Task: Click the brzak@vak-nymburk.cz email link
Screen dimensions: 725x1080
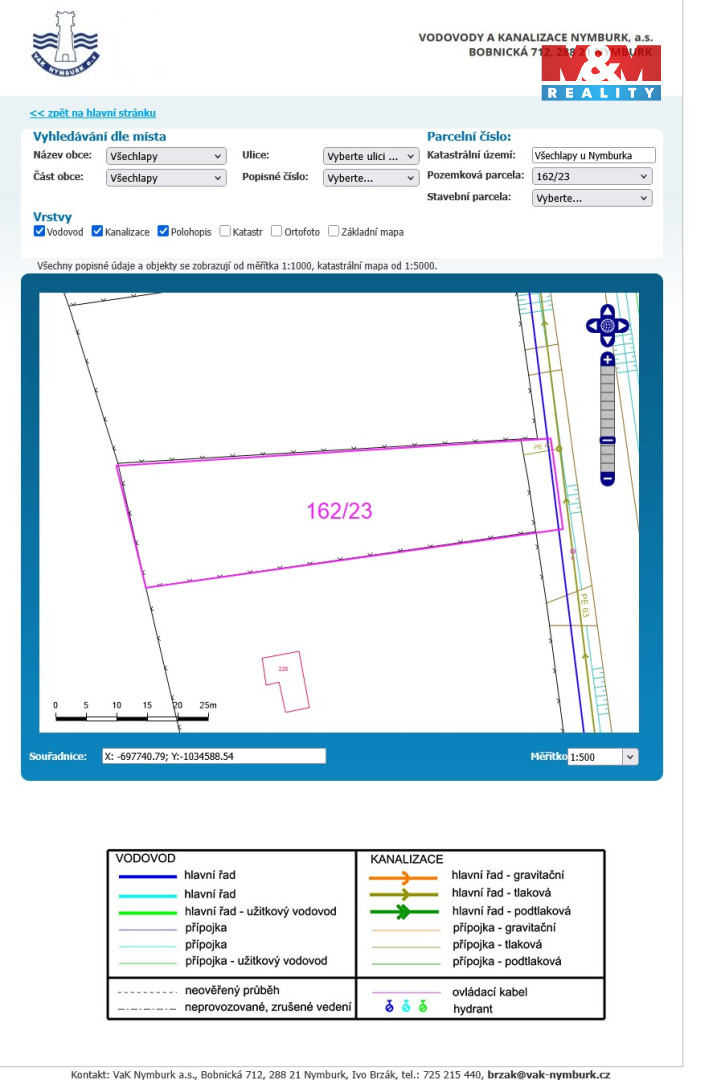Action: point(548,1074)
